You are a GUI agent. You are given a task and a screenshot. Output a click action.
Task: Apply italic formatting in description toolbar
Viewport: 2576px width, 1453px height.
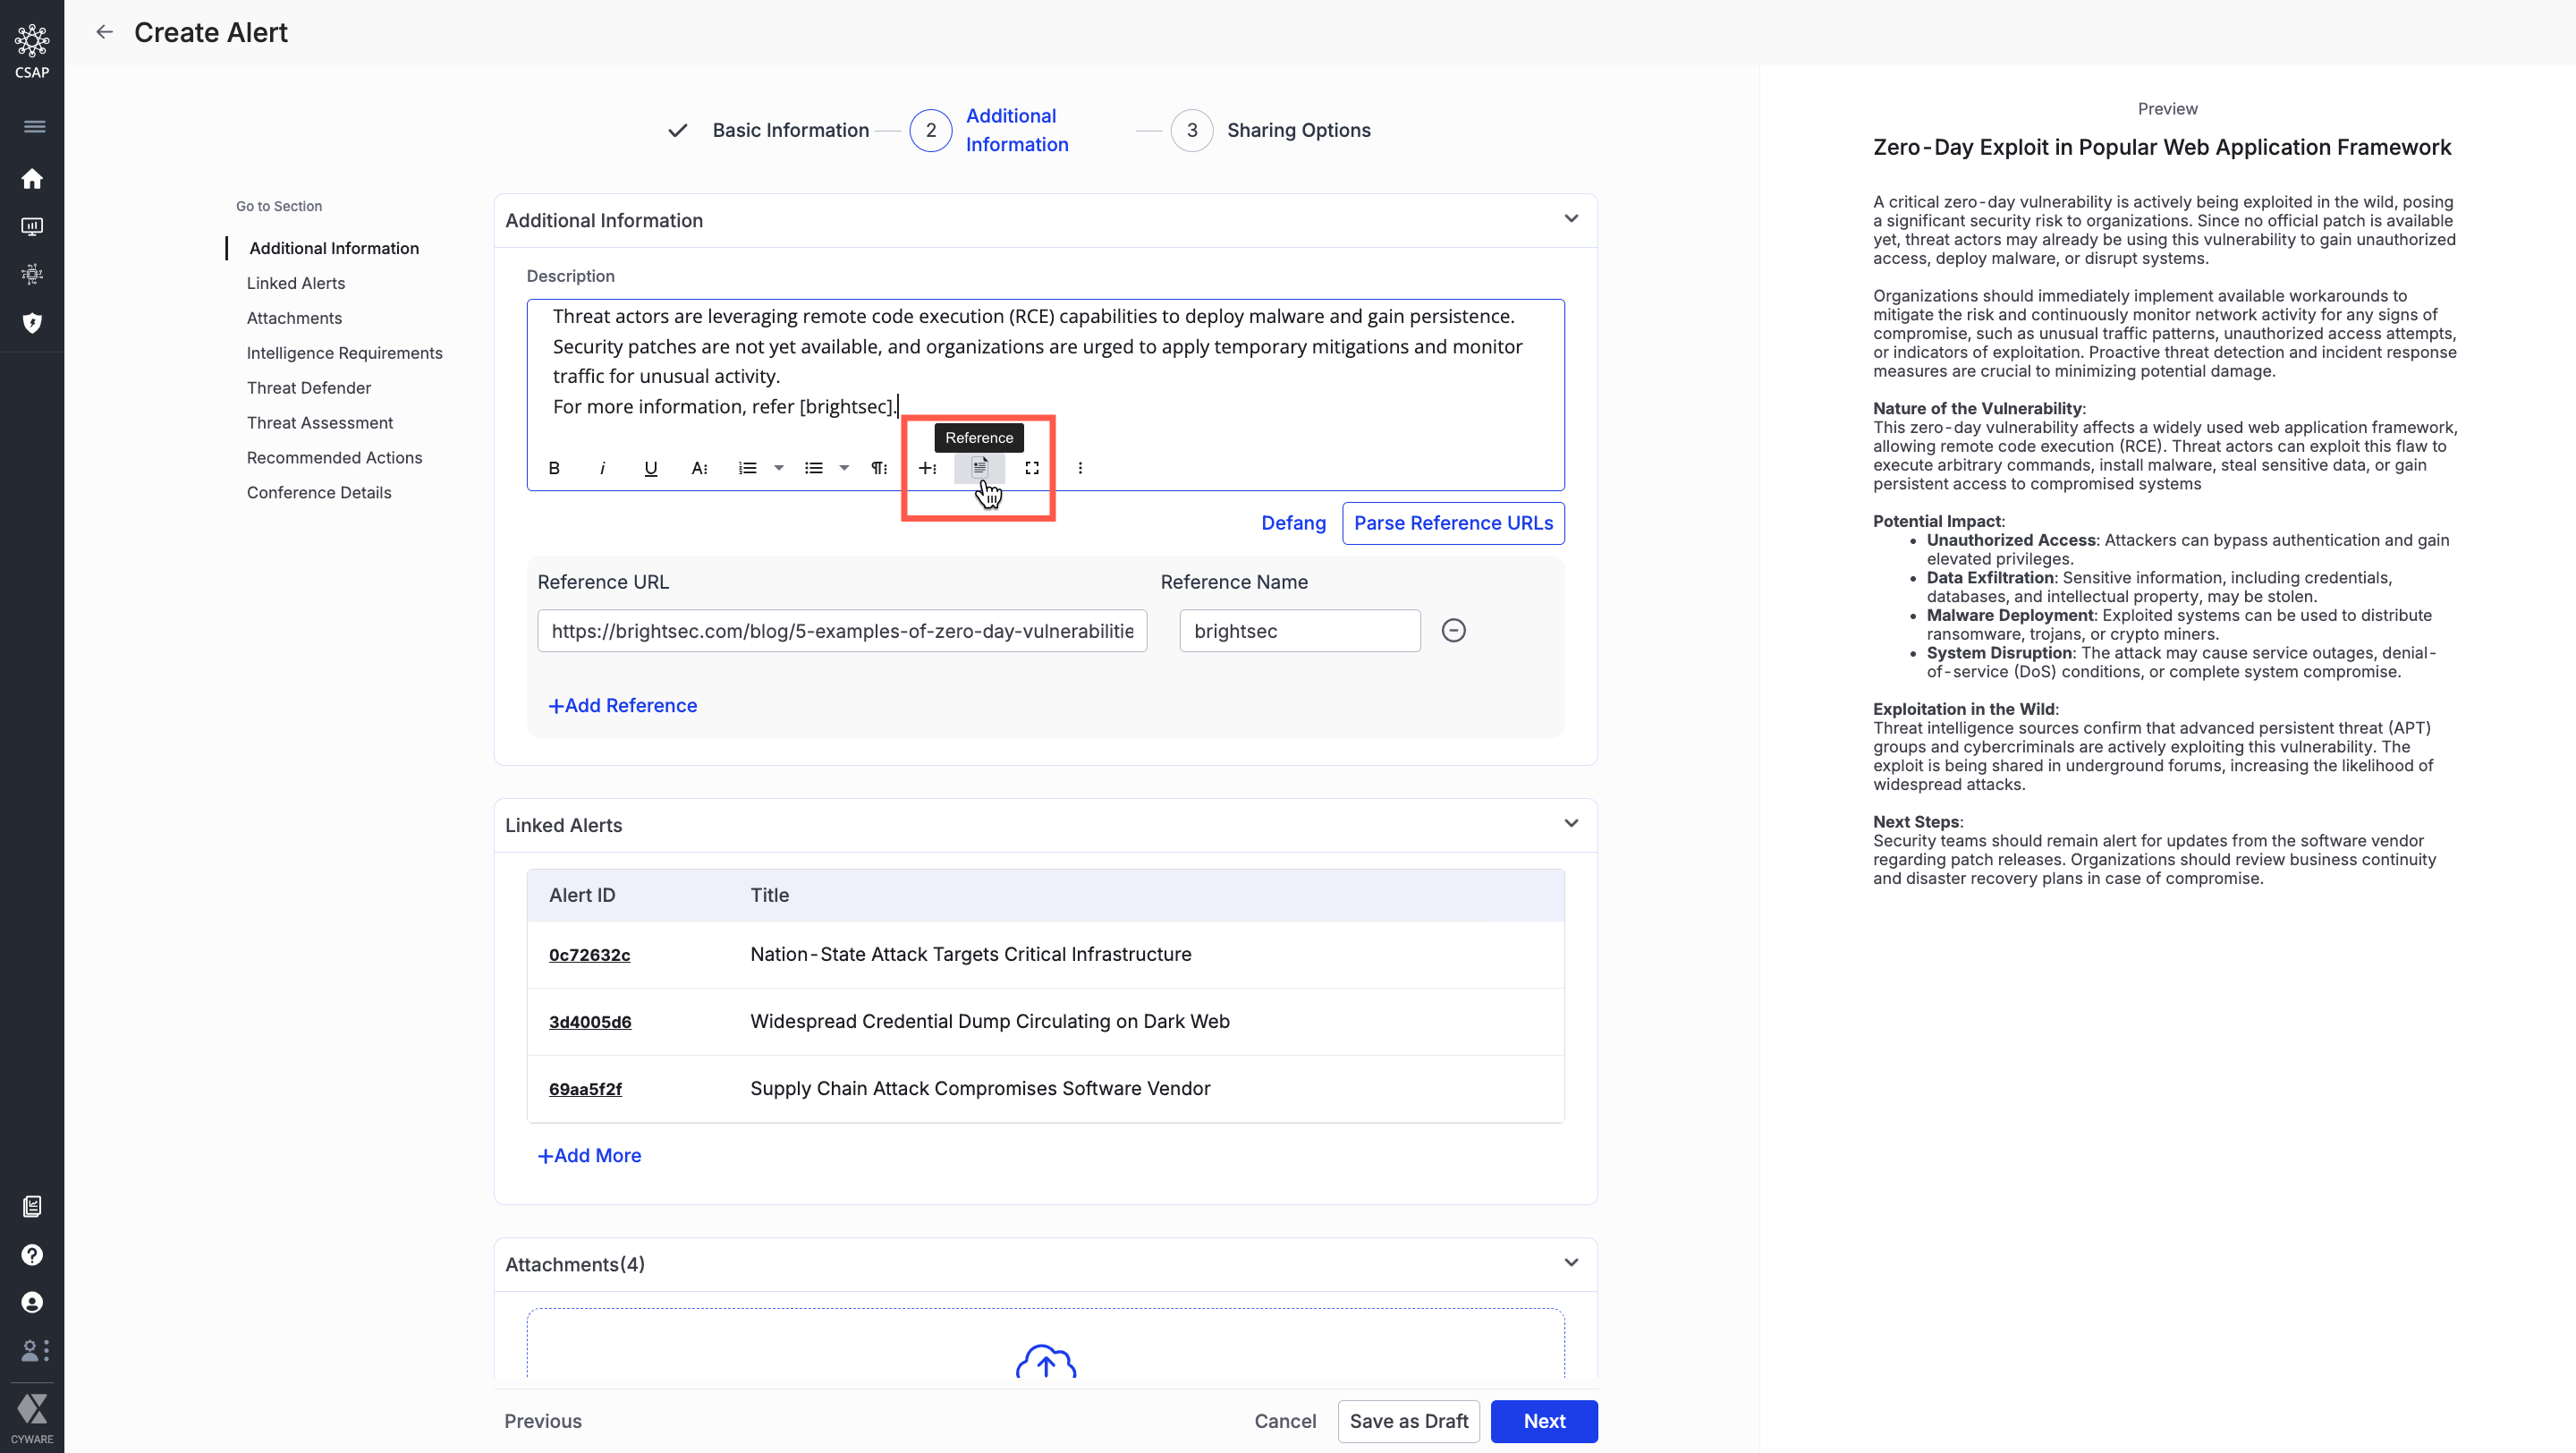pyautogui.click(x=602, y=468)
